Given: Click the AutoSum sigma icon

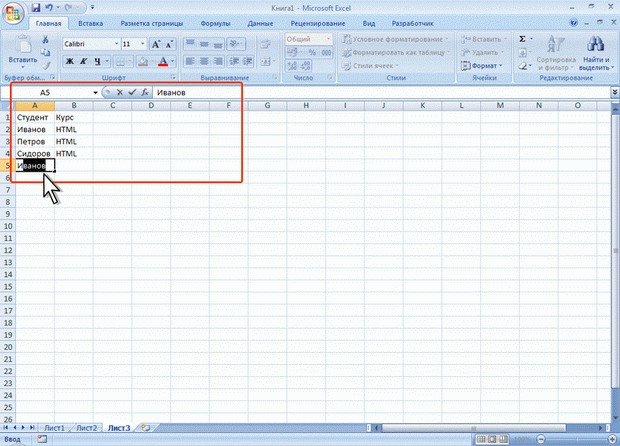Looking at the screenshot, I should coord(522,39).
